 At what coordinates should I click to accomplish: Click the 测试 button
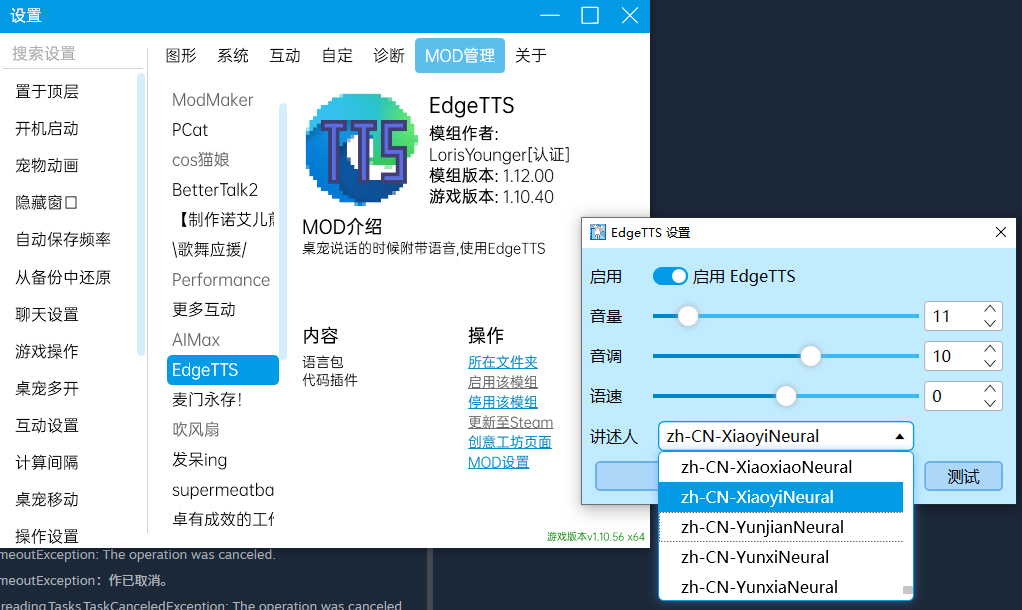[963, 476]
